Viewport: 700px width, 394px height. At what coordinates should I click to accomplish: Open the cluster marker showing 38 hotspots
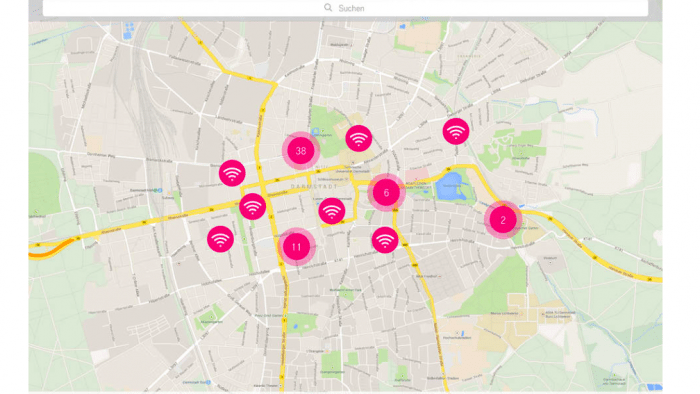301,151
